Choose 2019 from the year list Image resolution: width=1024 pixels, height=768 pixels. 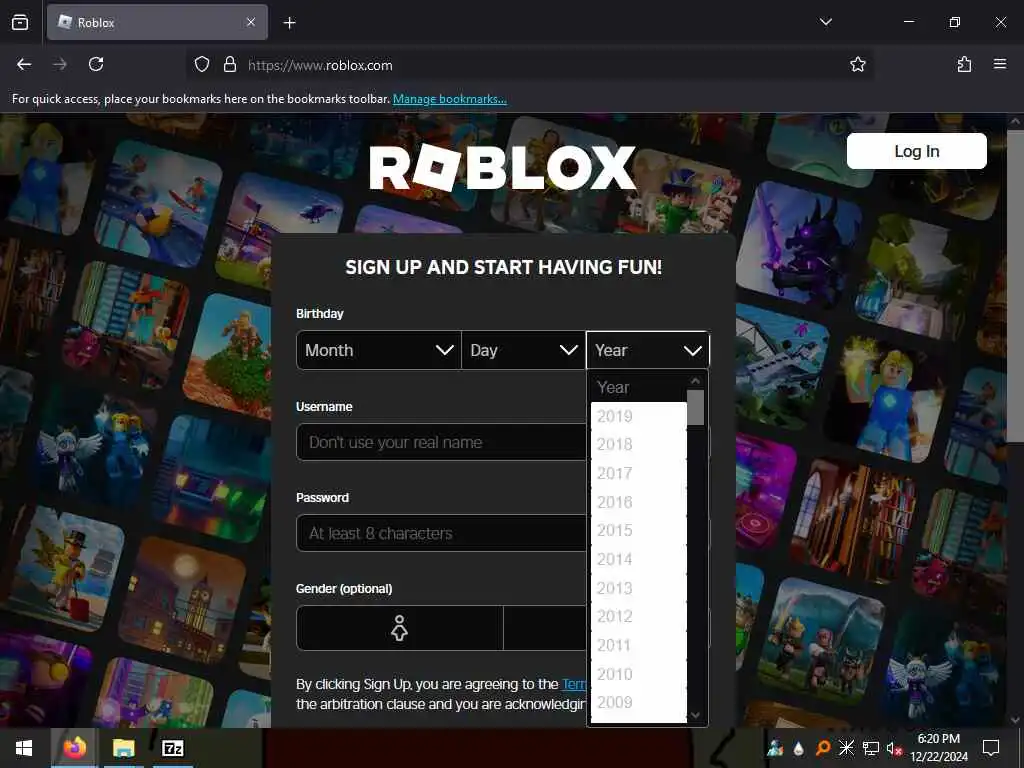tap(639, 416)
